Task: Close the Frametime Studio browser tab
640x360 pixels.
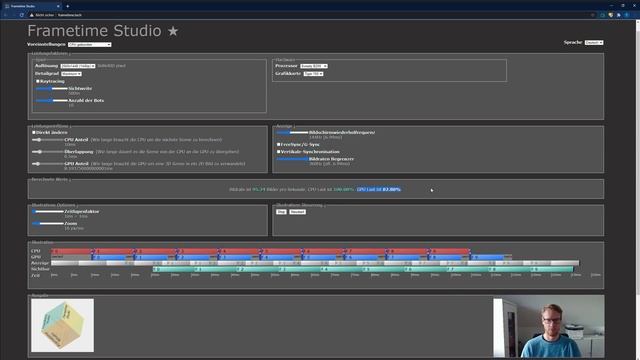Action: (58, 6)
